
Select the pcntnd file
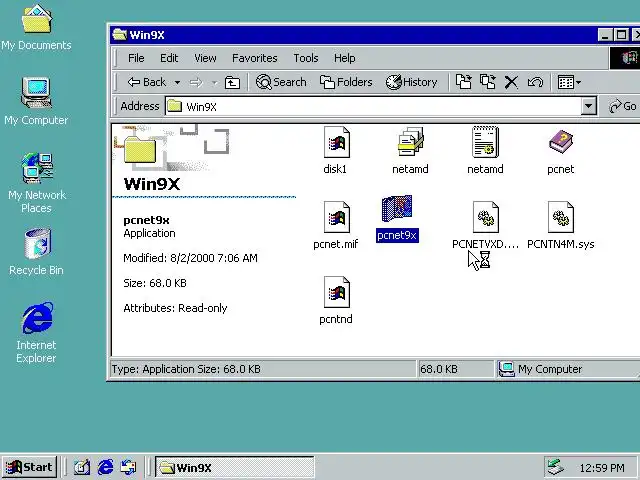point(336,292)
